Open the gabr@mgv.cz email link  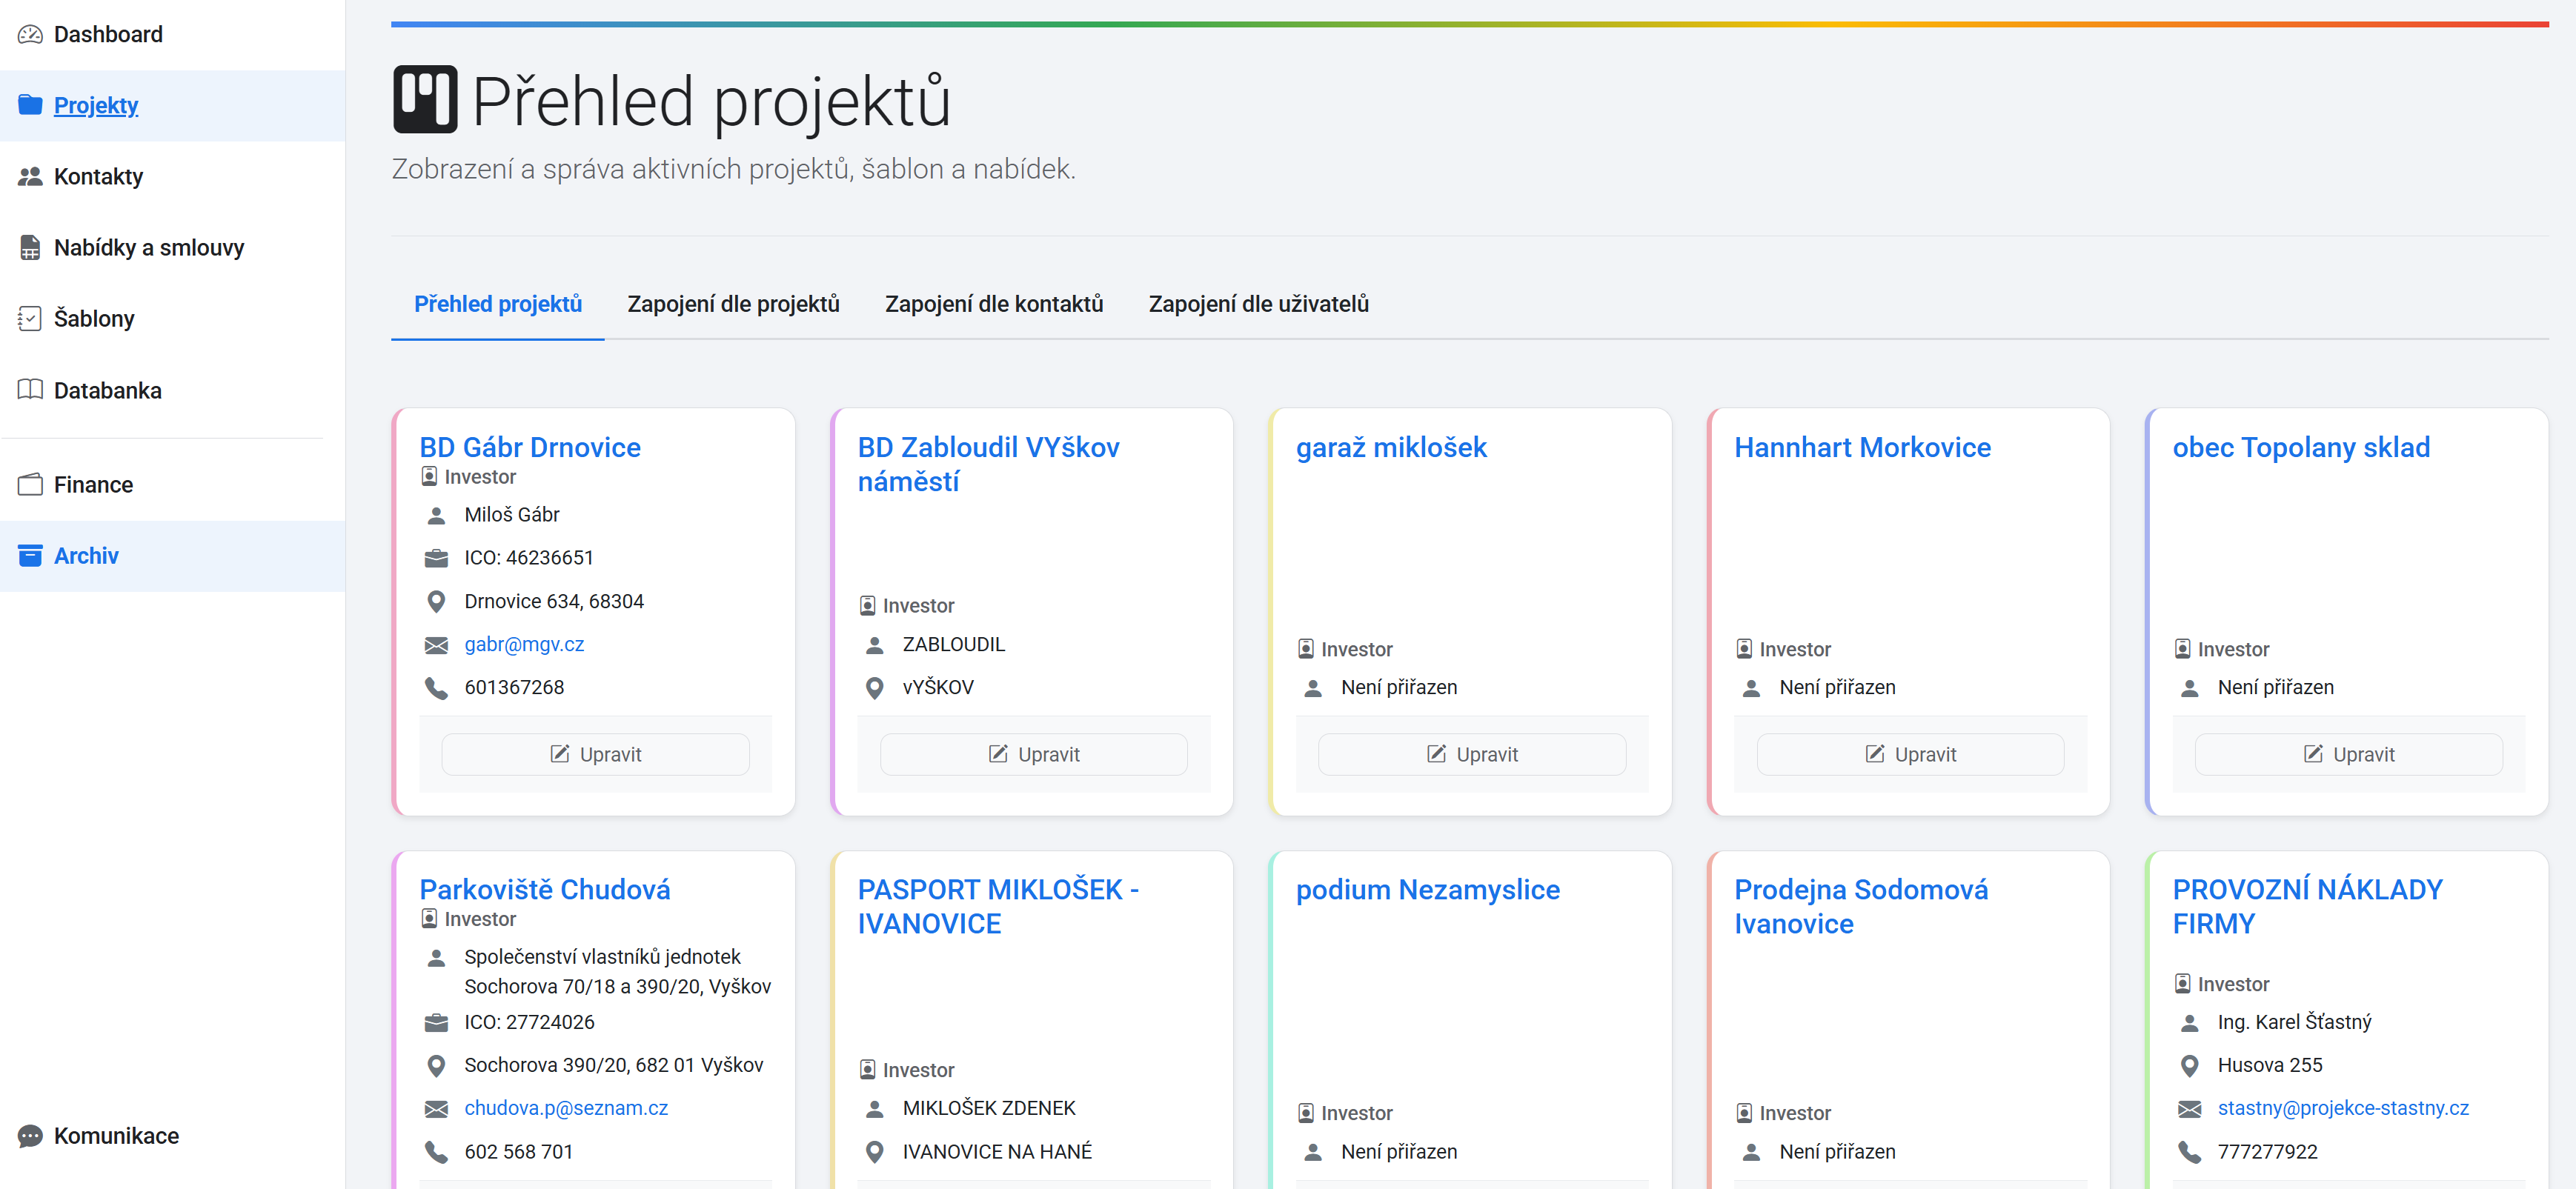click(x=524, y=645)
